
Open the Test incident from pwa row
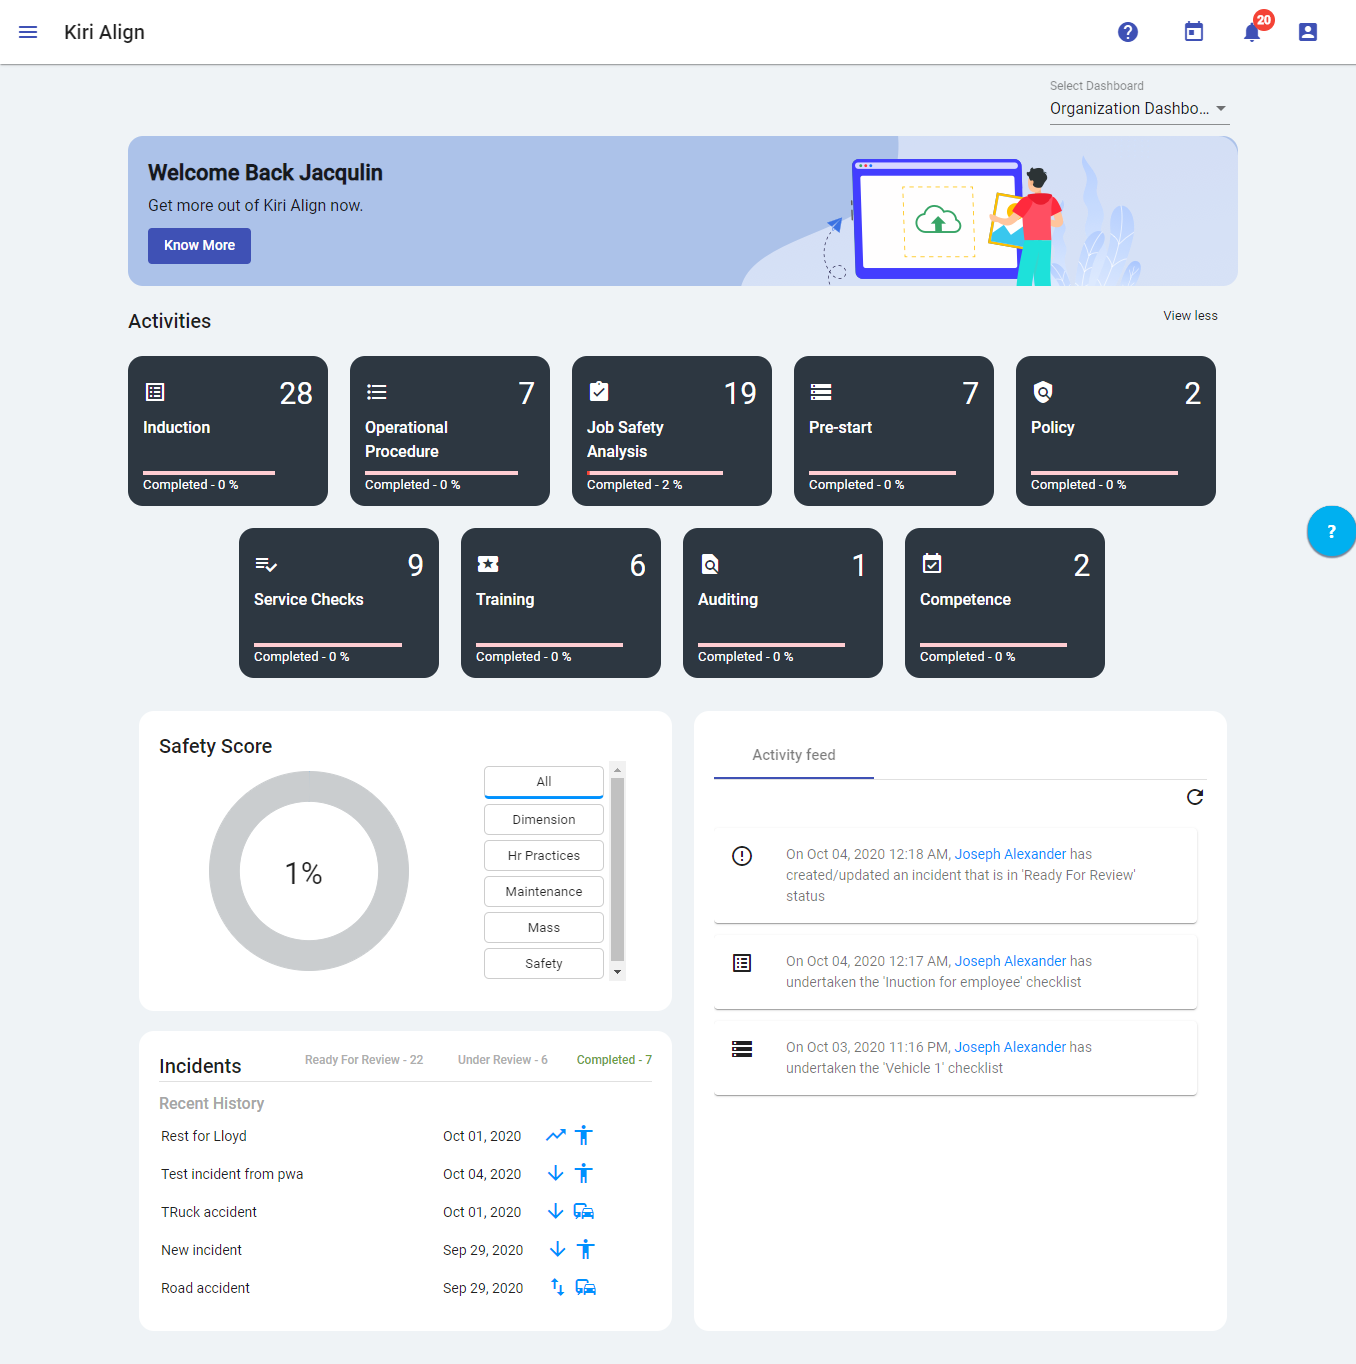(x=232, y=1174)
